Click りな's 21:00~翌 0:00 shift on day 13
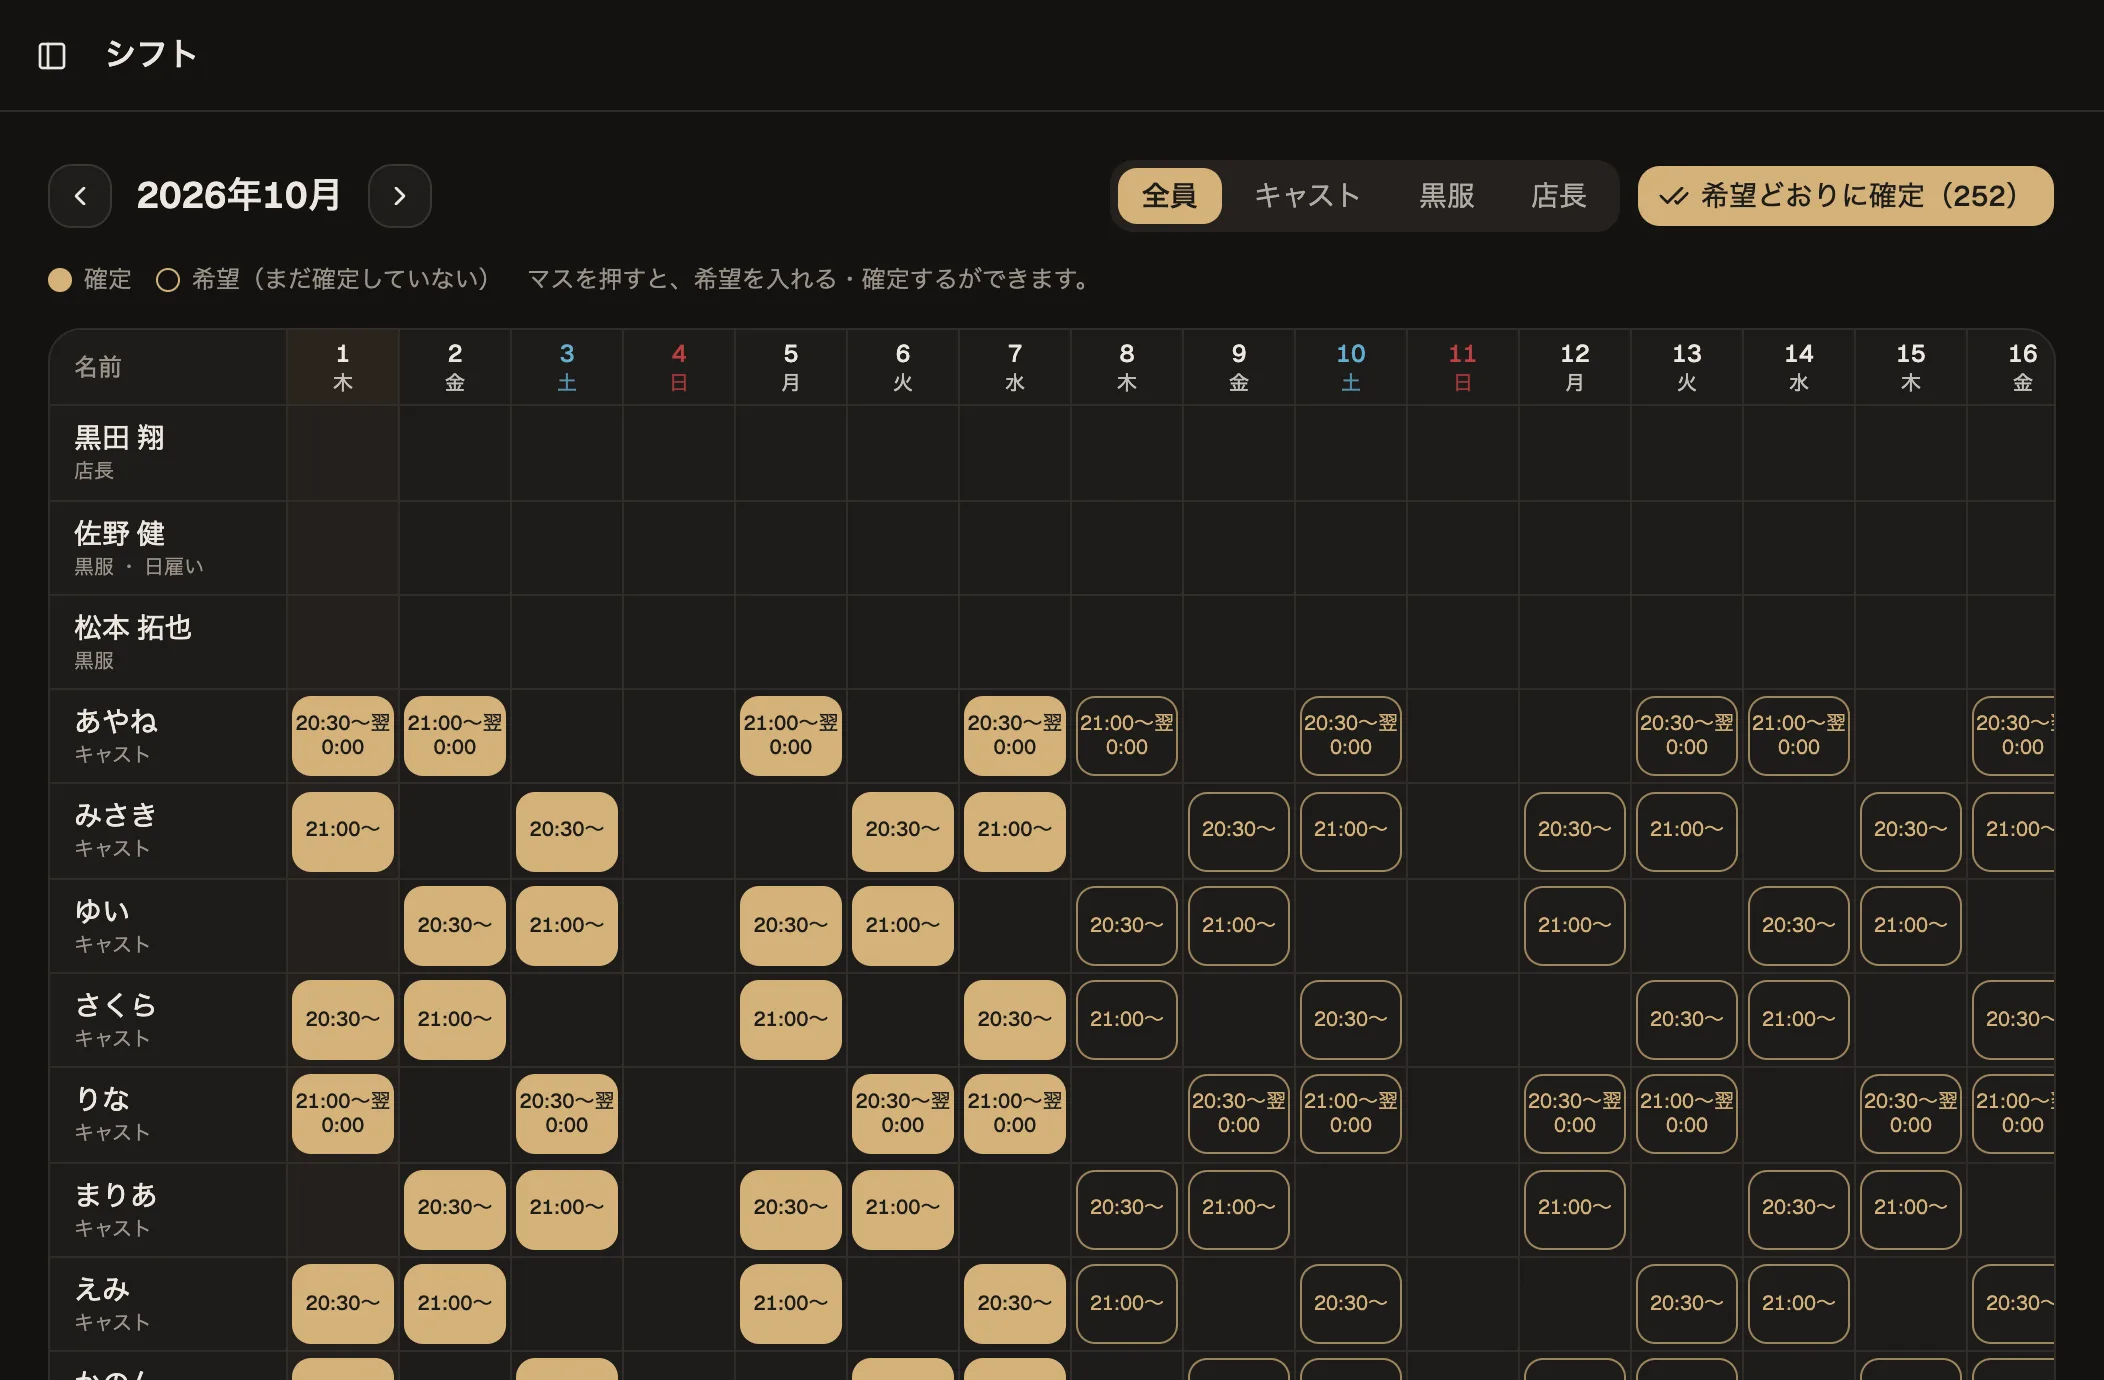 point(1687,1114)
